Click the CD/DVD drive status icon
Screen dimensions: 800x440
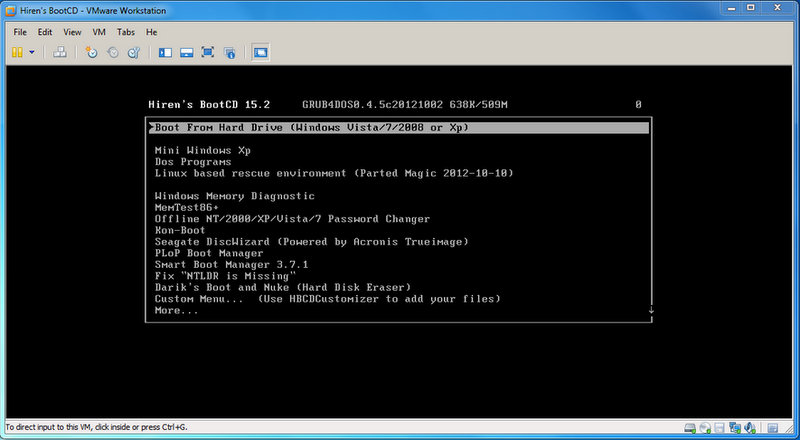(x=705, y=428)
